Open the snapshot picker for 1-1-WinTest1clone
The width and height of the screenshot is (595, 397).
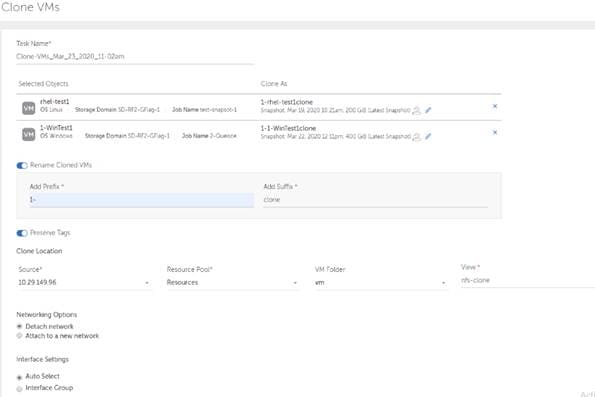[x=416, y=137]
